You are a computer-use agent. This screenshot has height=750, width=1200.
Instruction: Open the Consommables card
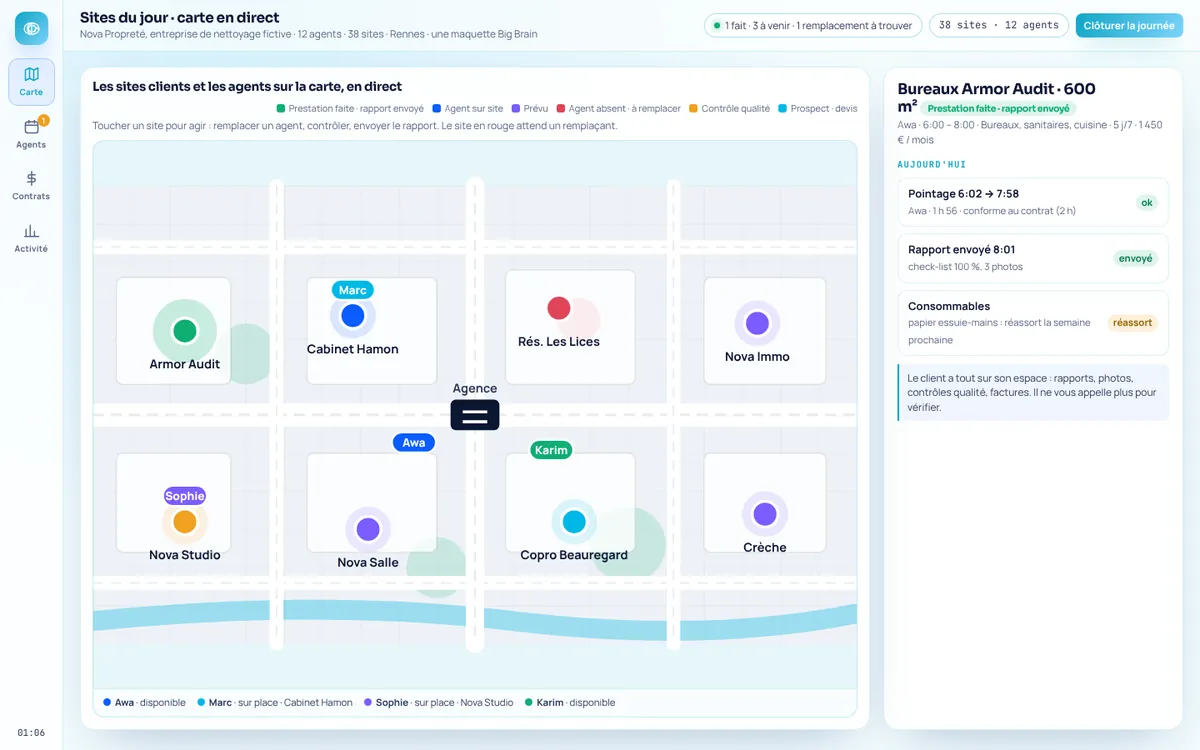point(1033,323)
